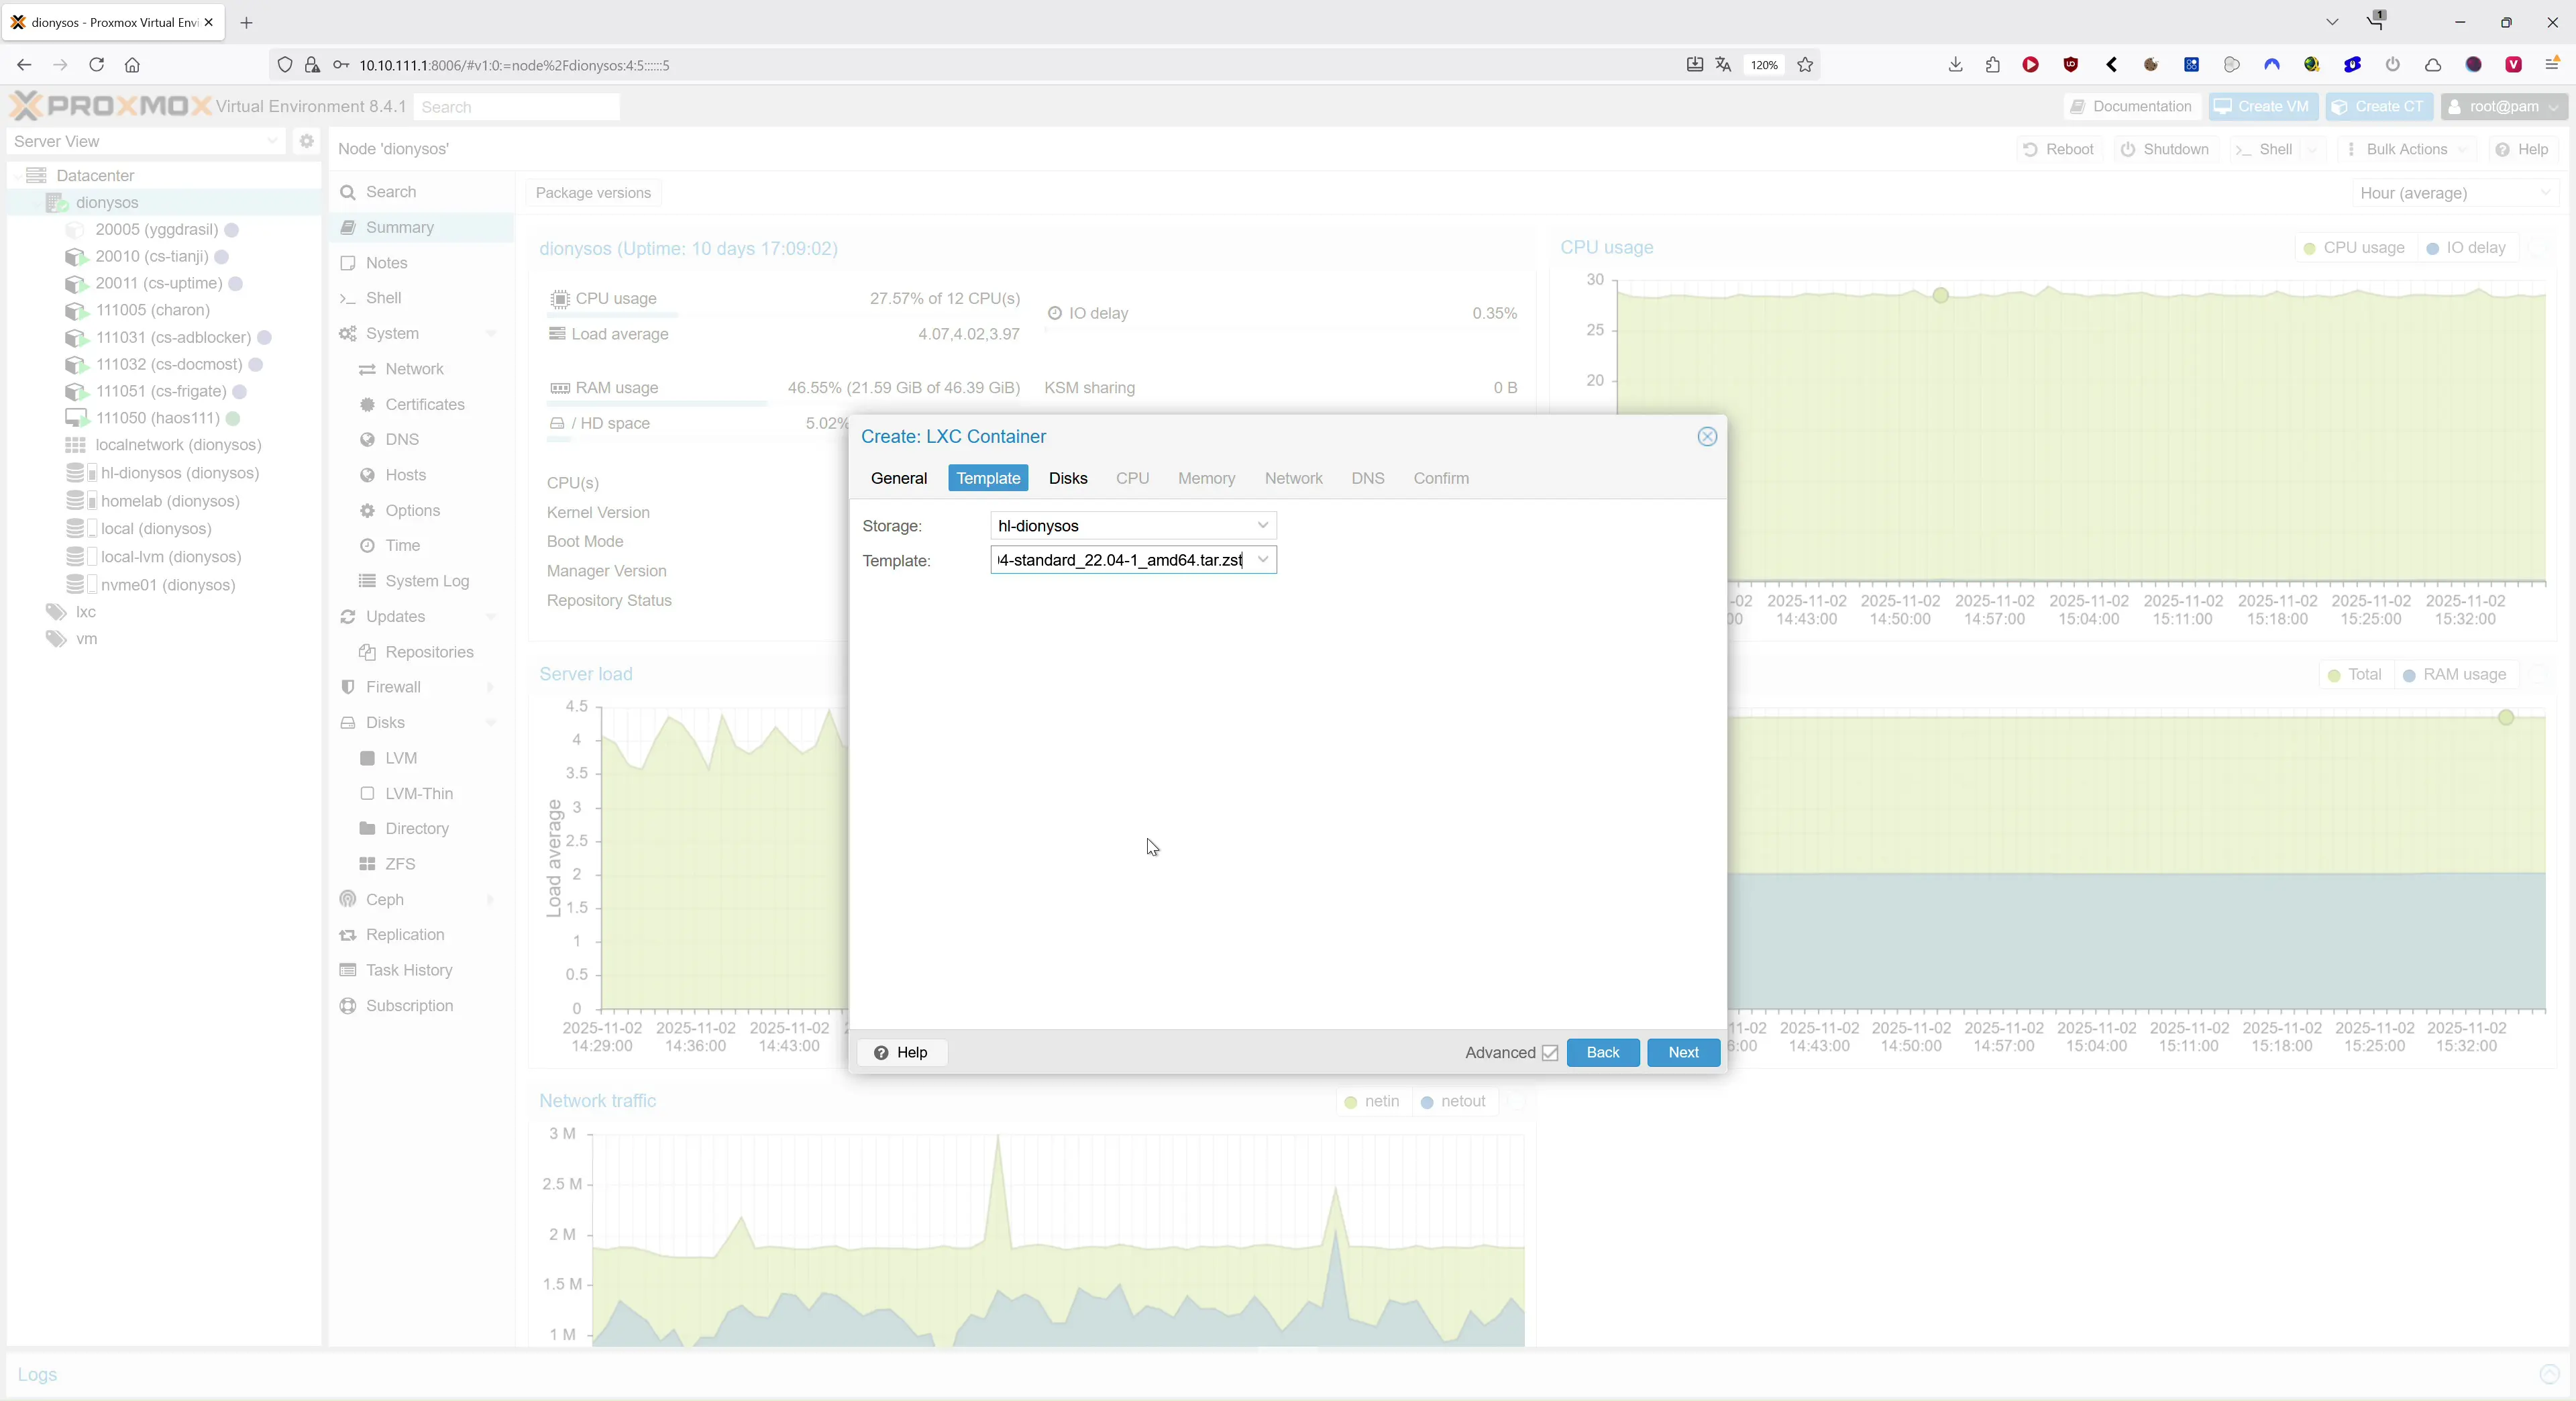Switch to the Disks tab in the dialog
The width and height of the screenshot is (2576, 1401).
coord(1068,478)
